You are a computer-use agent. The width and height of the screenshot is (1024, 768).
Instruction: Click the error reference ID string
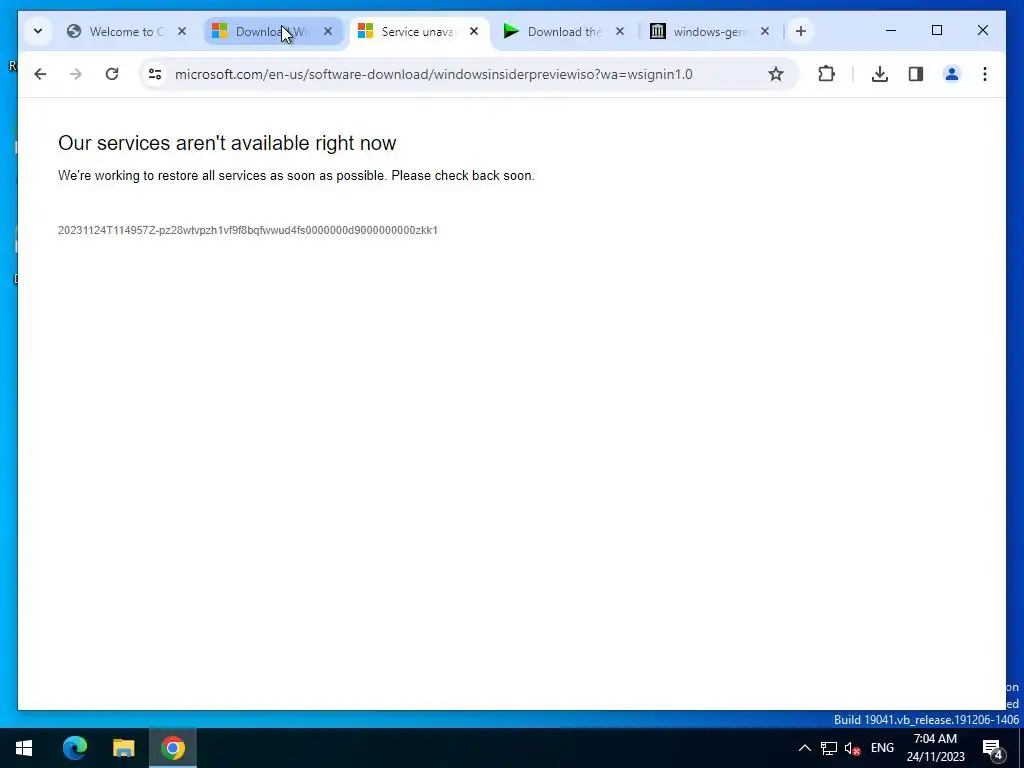click(248, 230)
